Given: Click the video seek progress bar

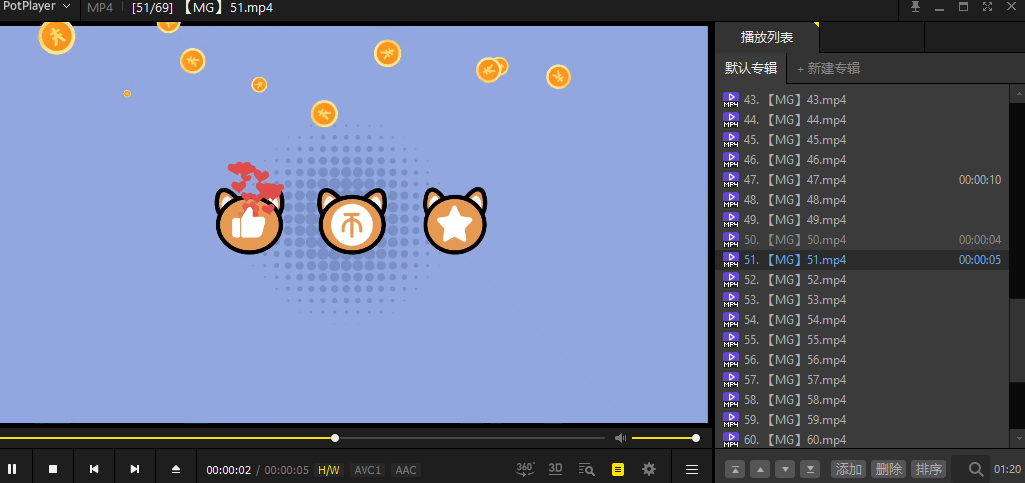Looking at the screenshot, I should [300, 438].
